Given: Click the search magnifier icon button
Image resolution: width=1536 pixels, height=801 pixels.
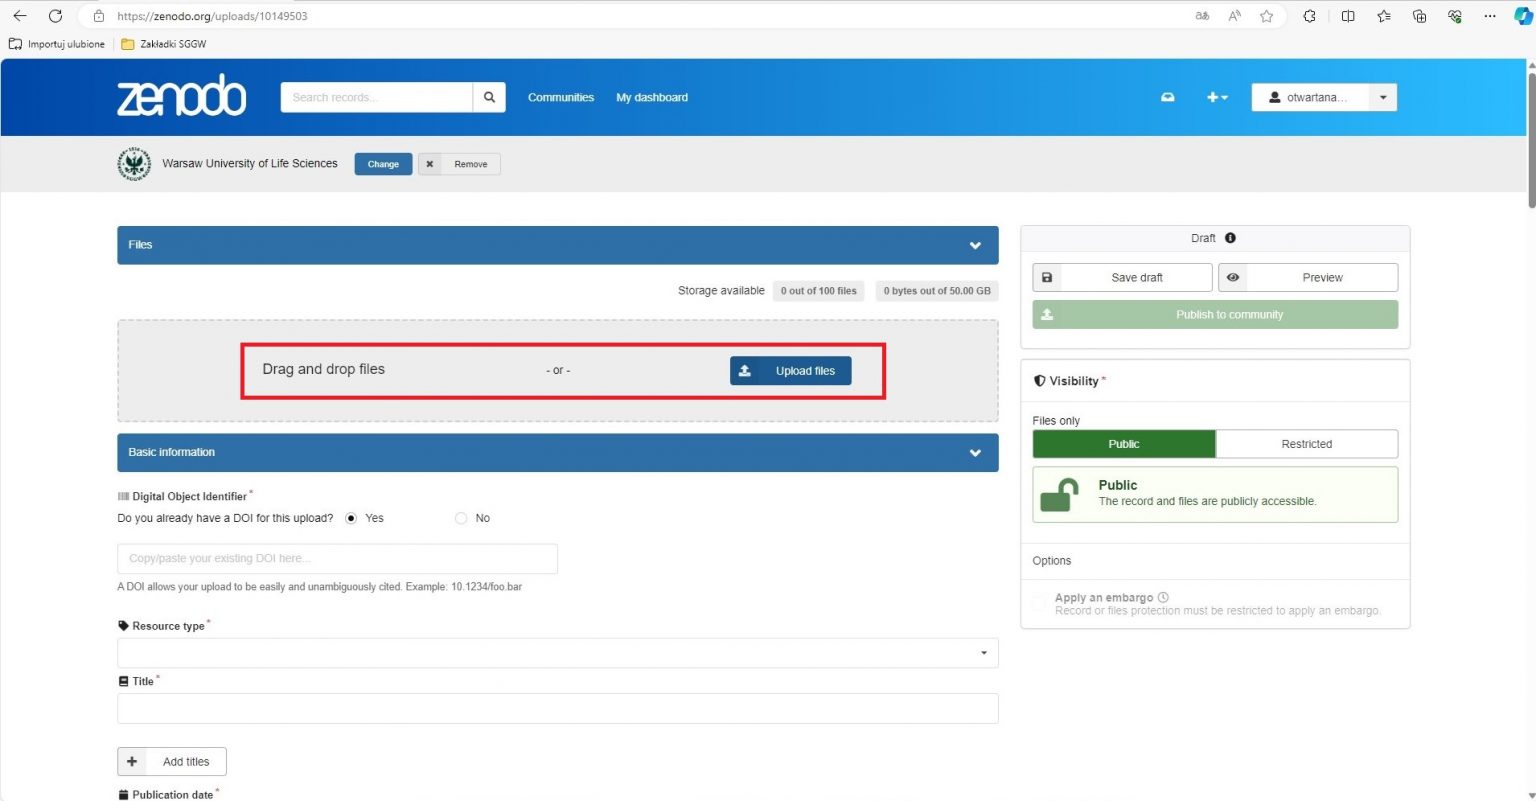Looking at the screenshot, I should [x=489, y=97].
